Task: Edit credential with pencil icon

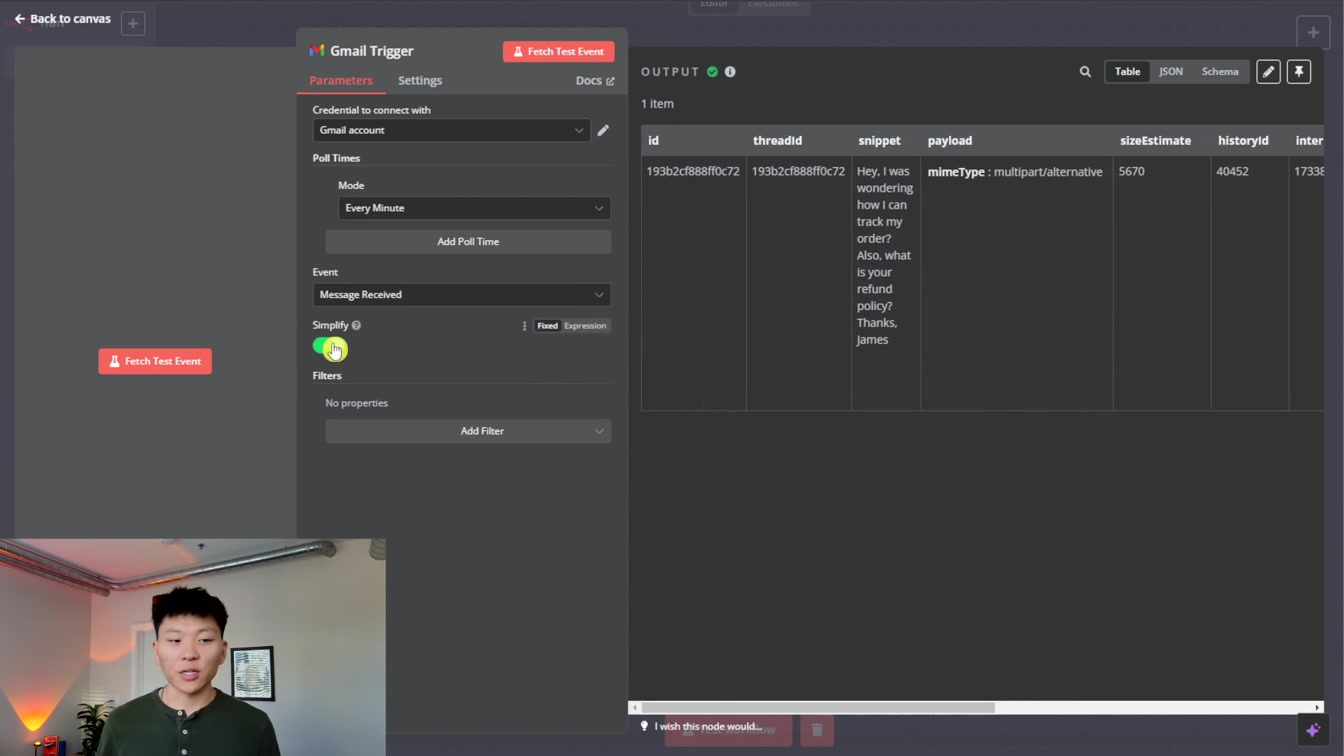Action: pyautogui.click(x=603, y=130)
